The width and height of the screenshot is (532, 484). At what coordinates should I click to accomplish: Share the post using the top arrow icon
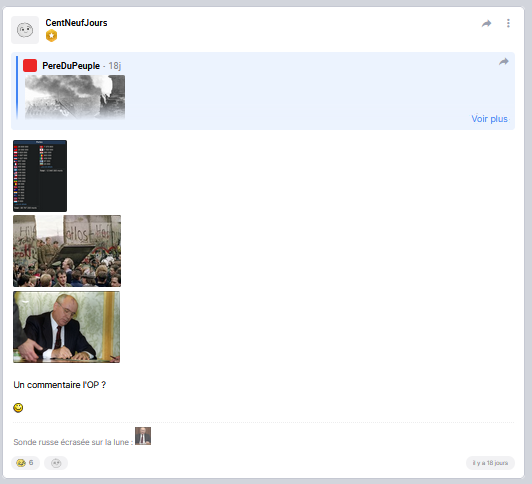pyautogui.click(x=487, y=23)
